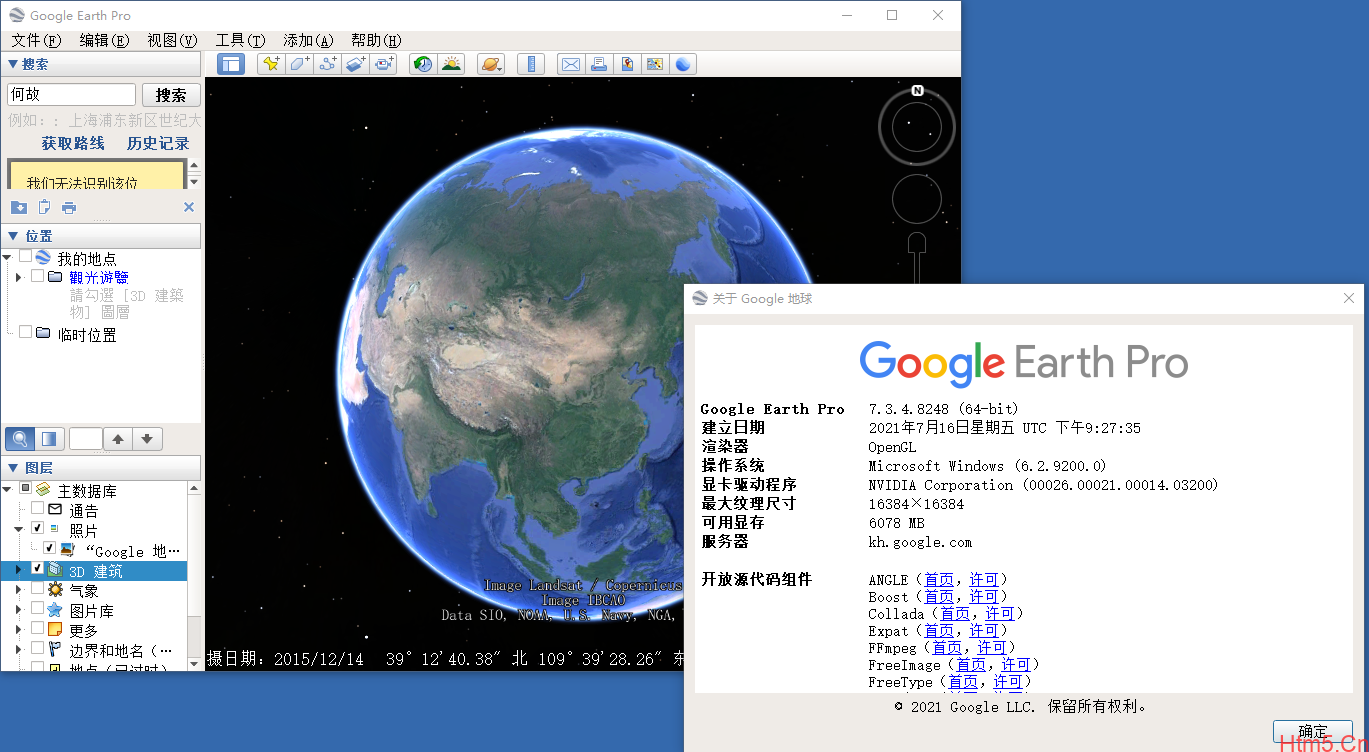Check the 觀光游覽 folder checkbox
The height and width of the screenshot is (752, 1369).
tap(37, 276)
